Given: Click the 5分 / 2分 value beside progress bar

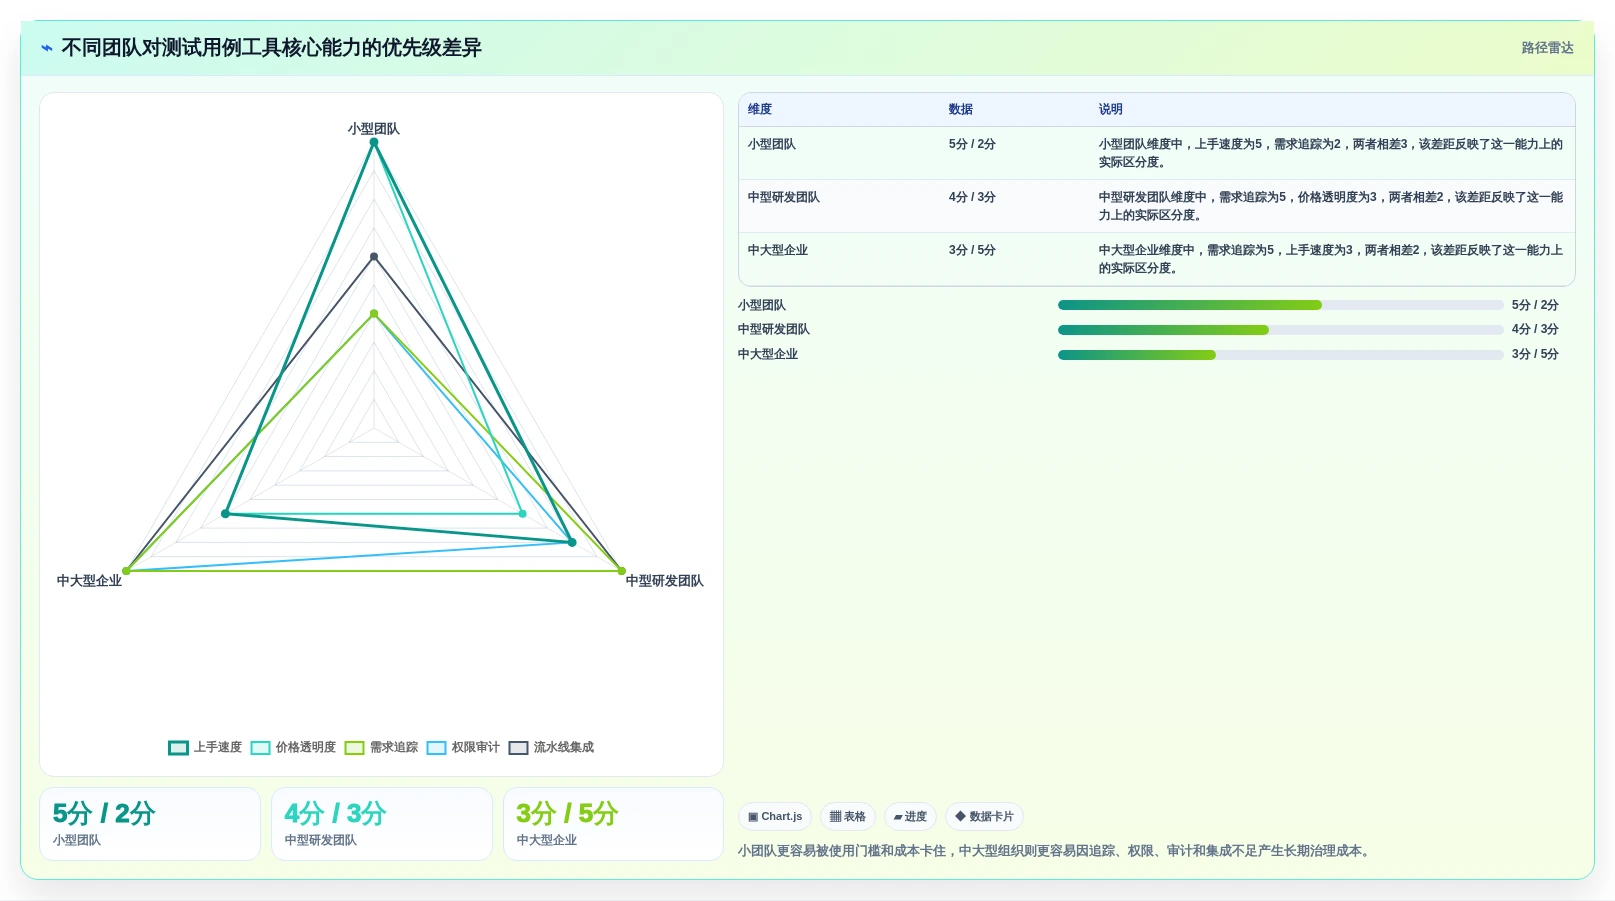Looking at the screenshot, I should [1535, 305].
